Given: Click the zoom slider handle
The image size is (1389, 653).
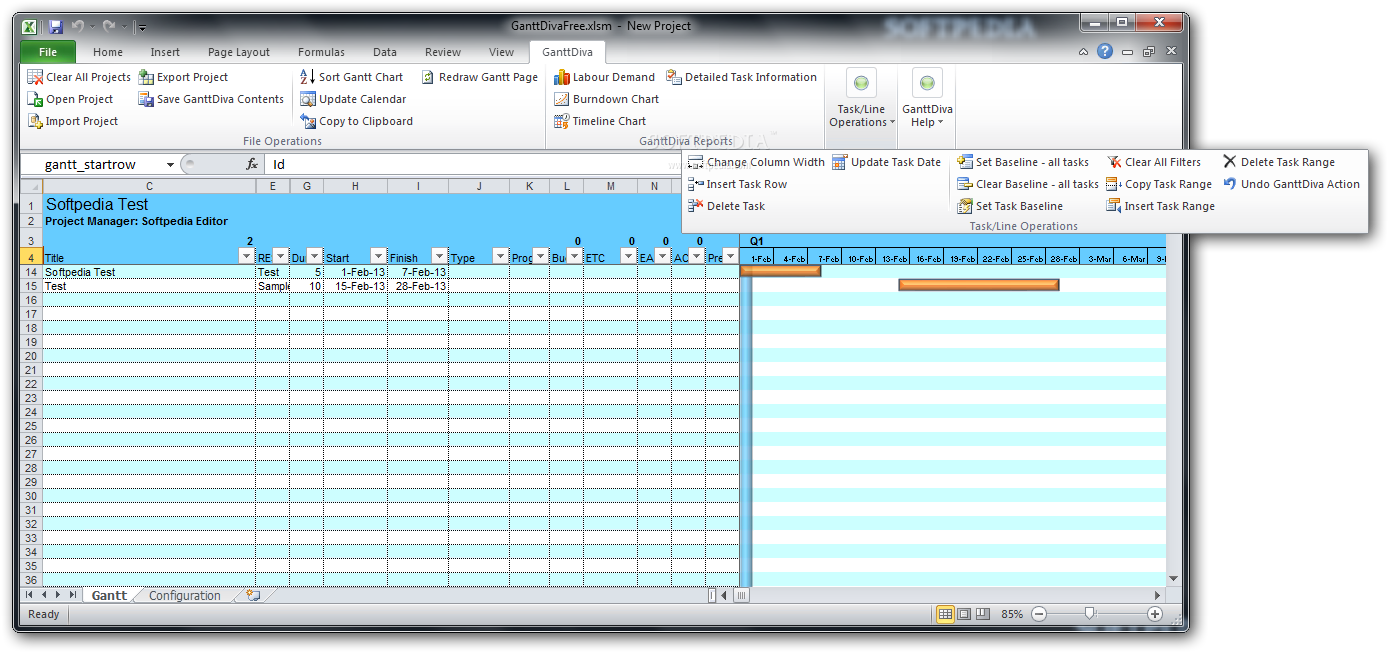Looking at the screenshot, I should tap(1089, 614).
